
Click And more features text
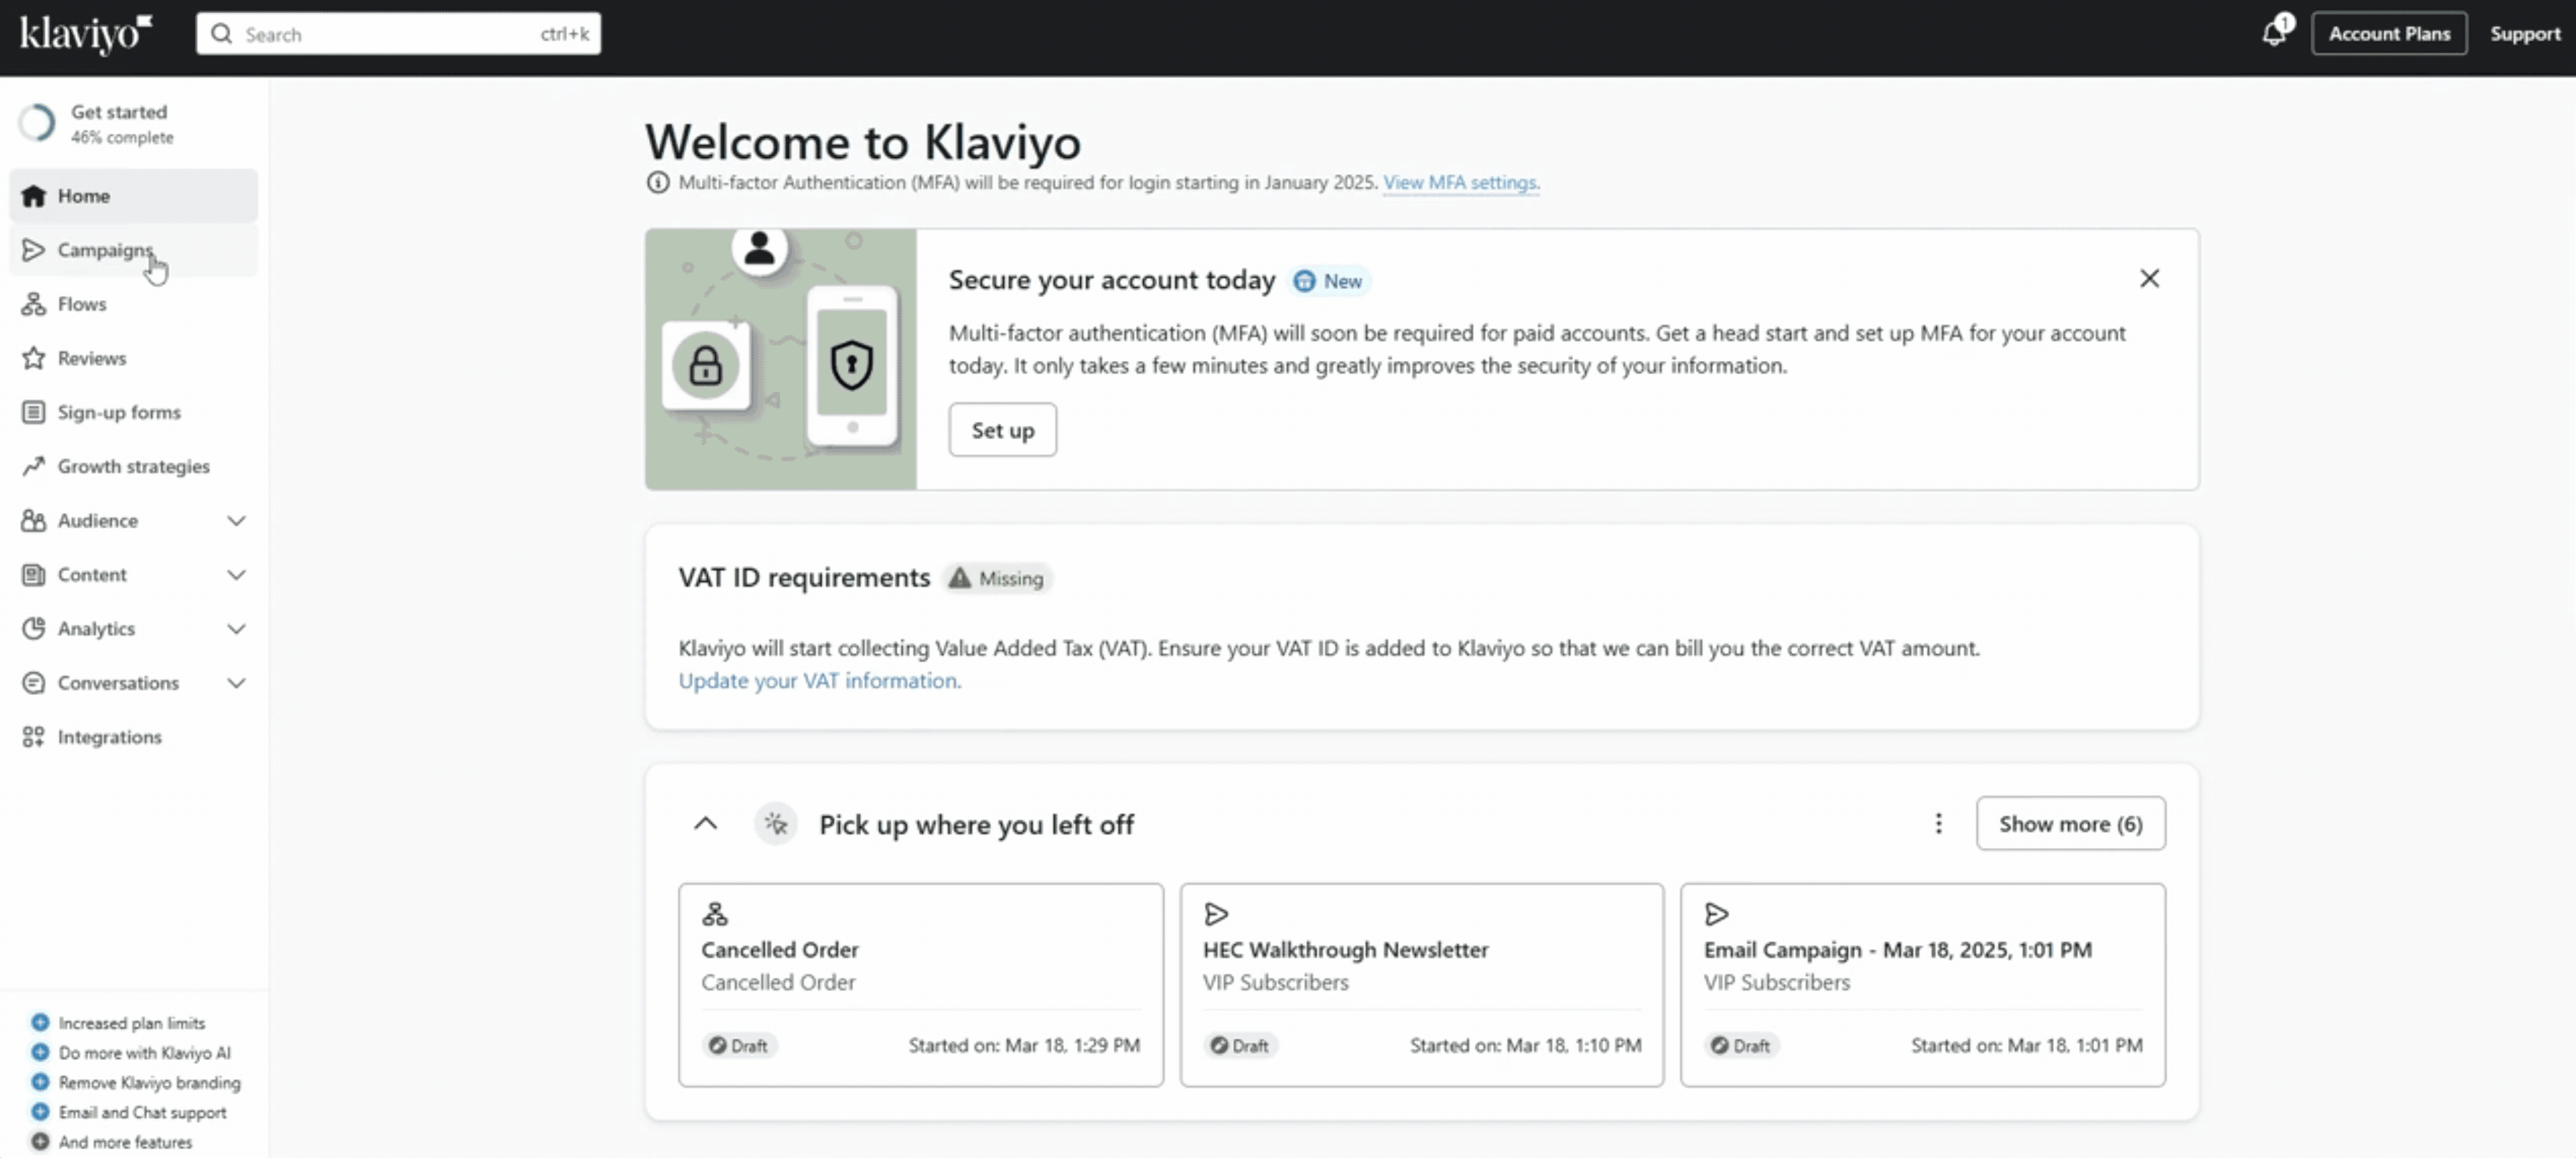click(125, 1142)
